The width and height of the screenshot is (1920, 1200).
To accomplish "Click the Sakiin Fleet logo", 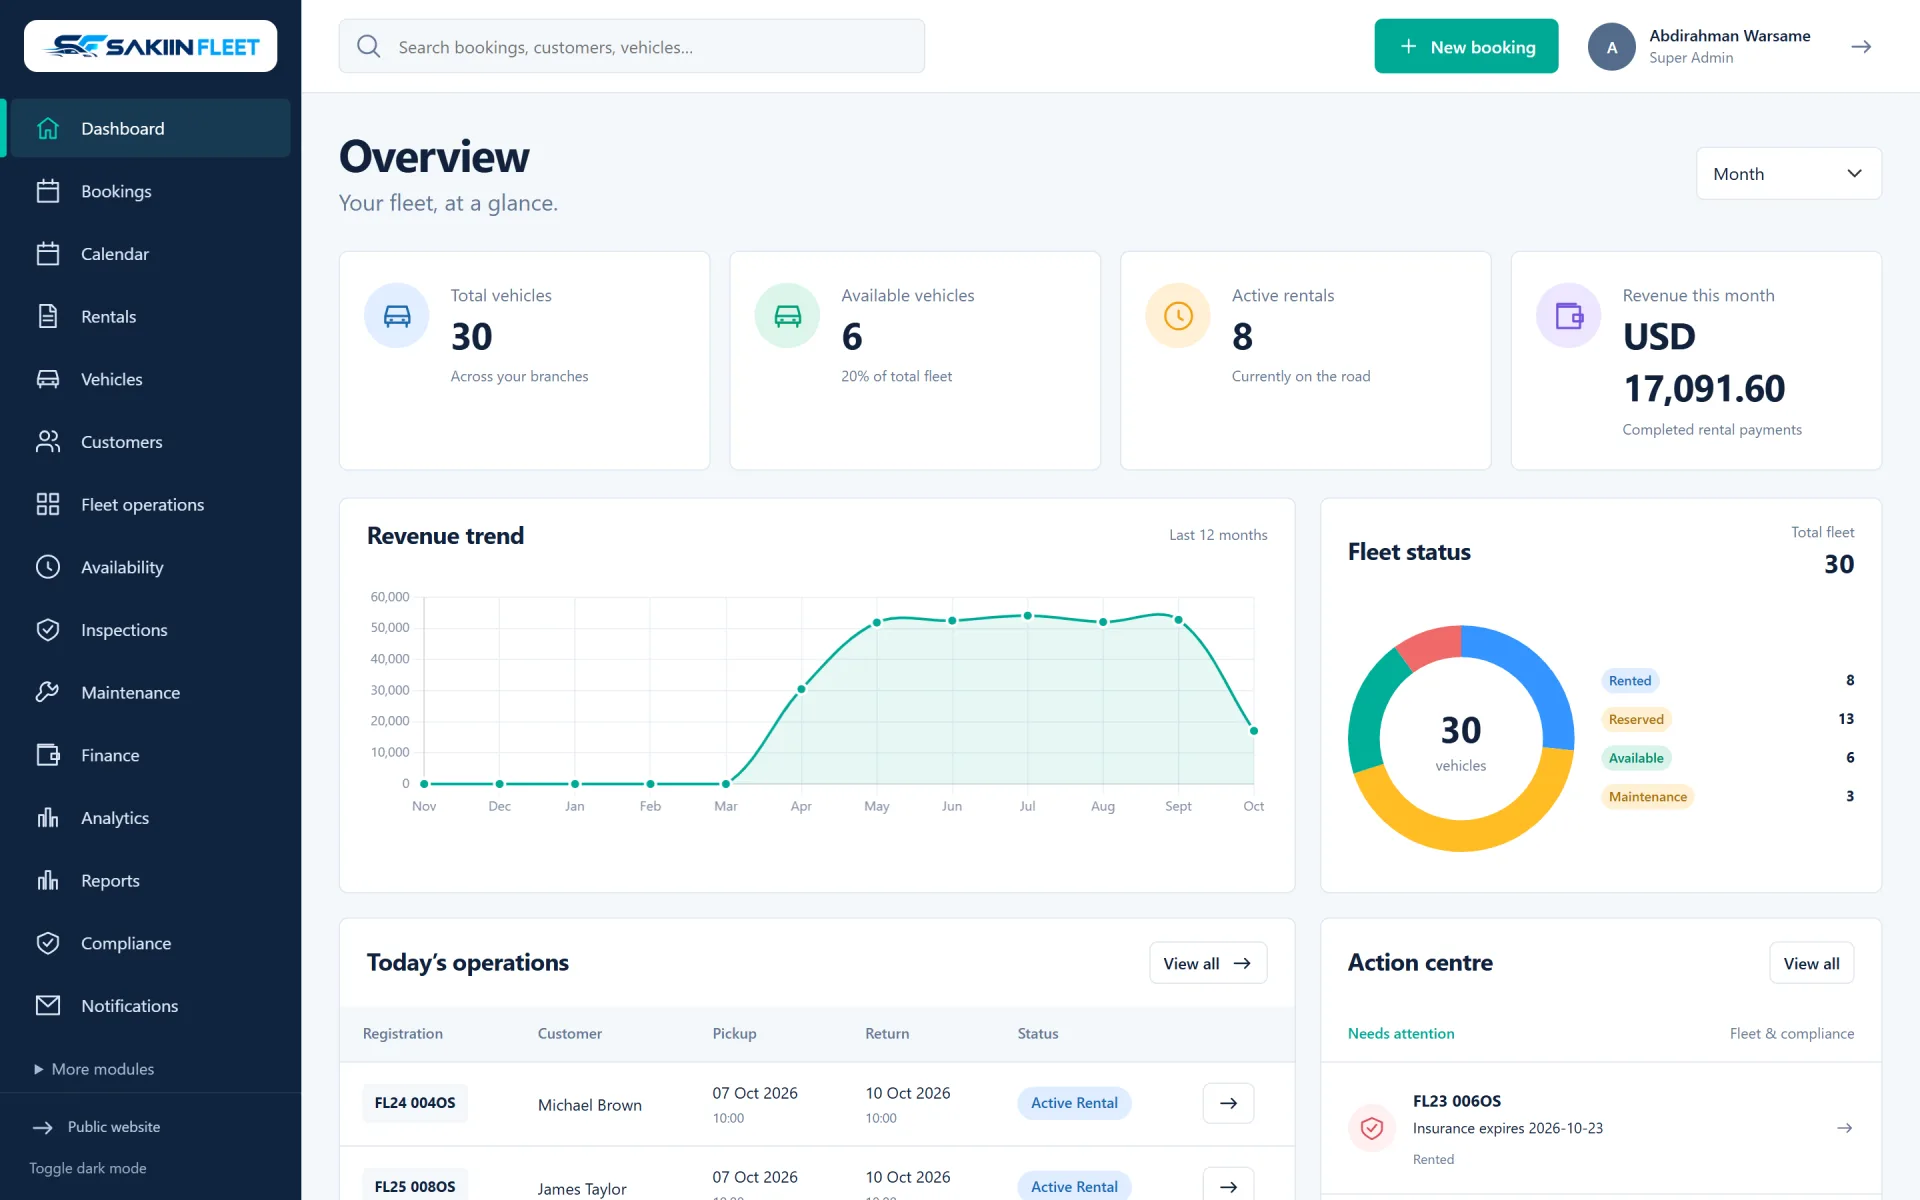I will [x=151, y=46].
